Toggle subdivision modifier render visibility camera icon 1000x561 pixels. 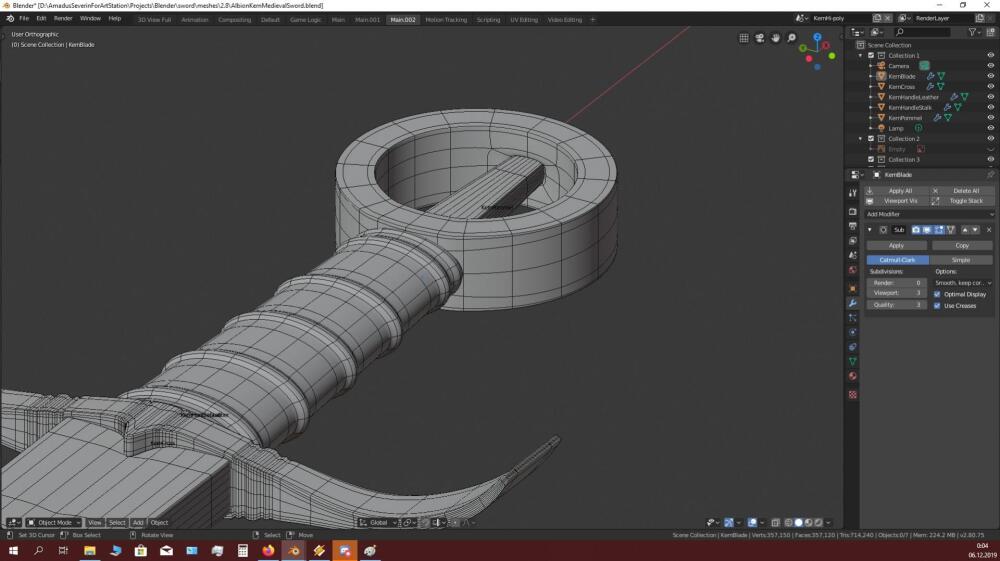pyautogui.click(x=916, y=230)
